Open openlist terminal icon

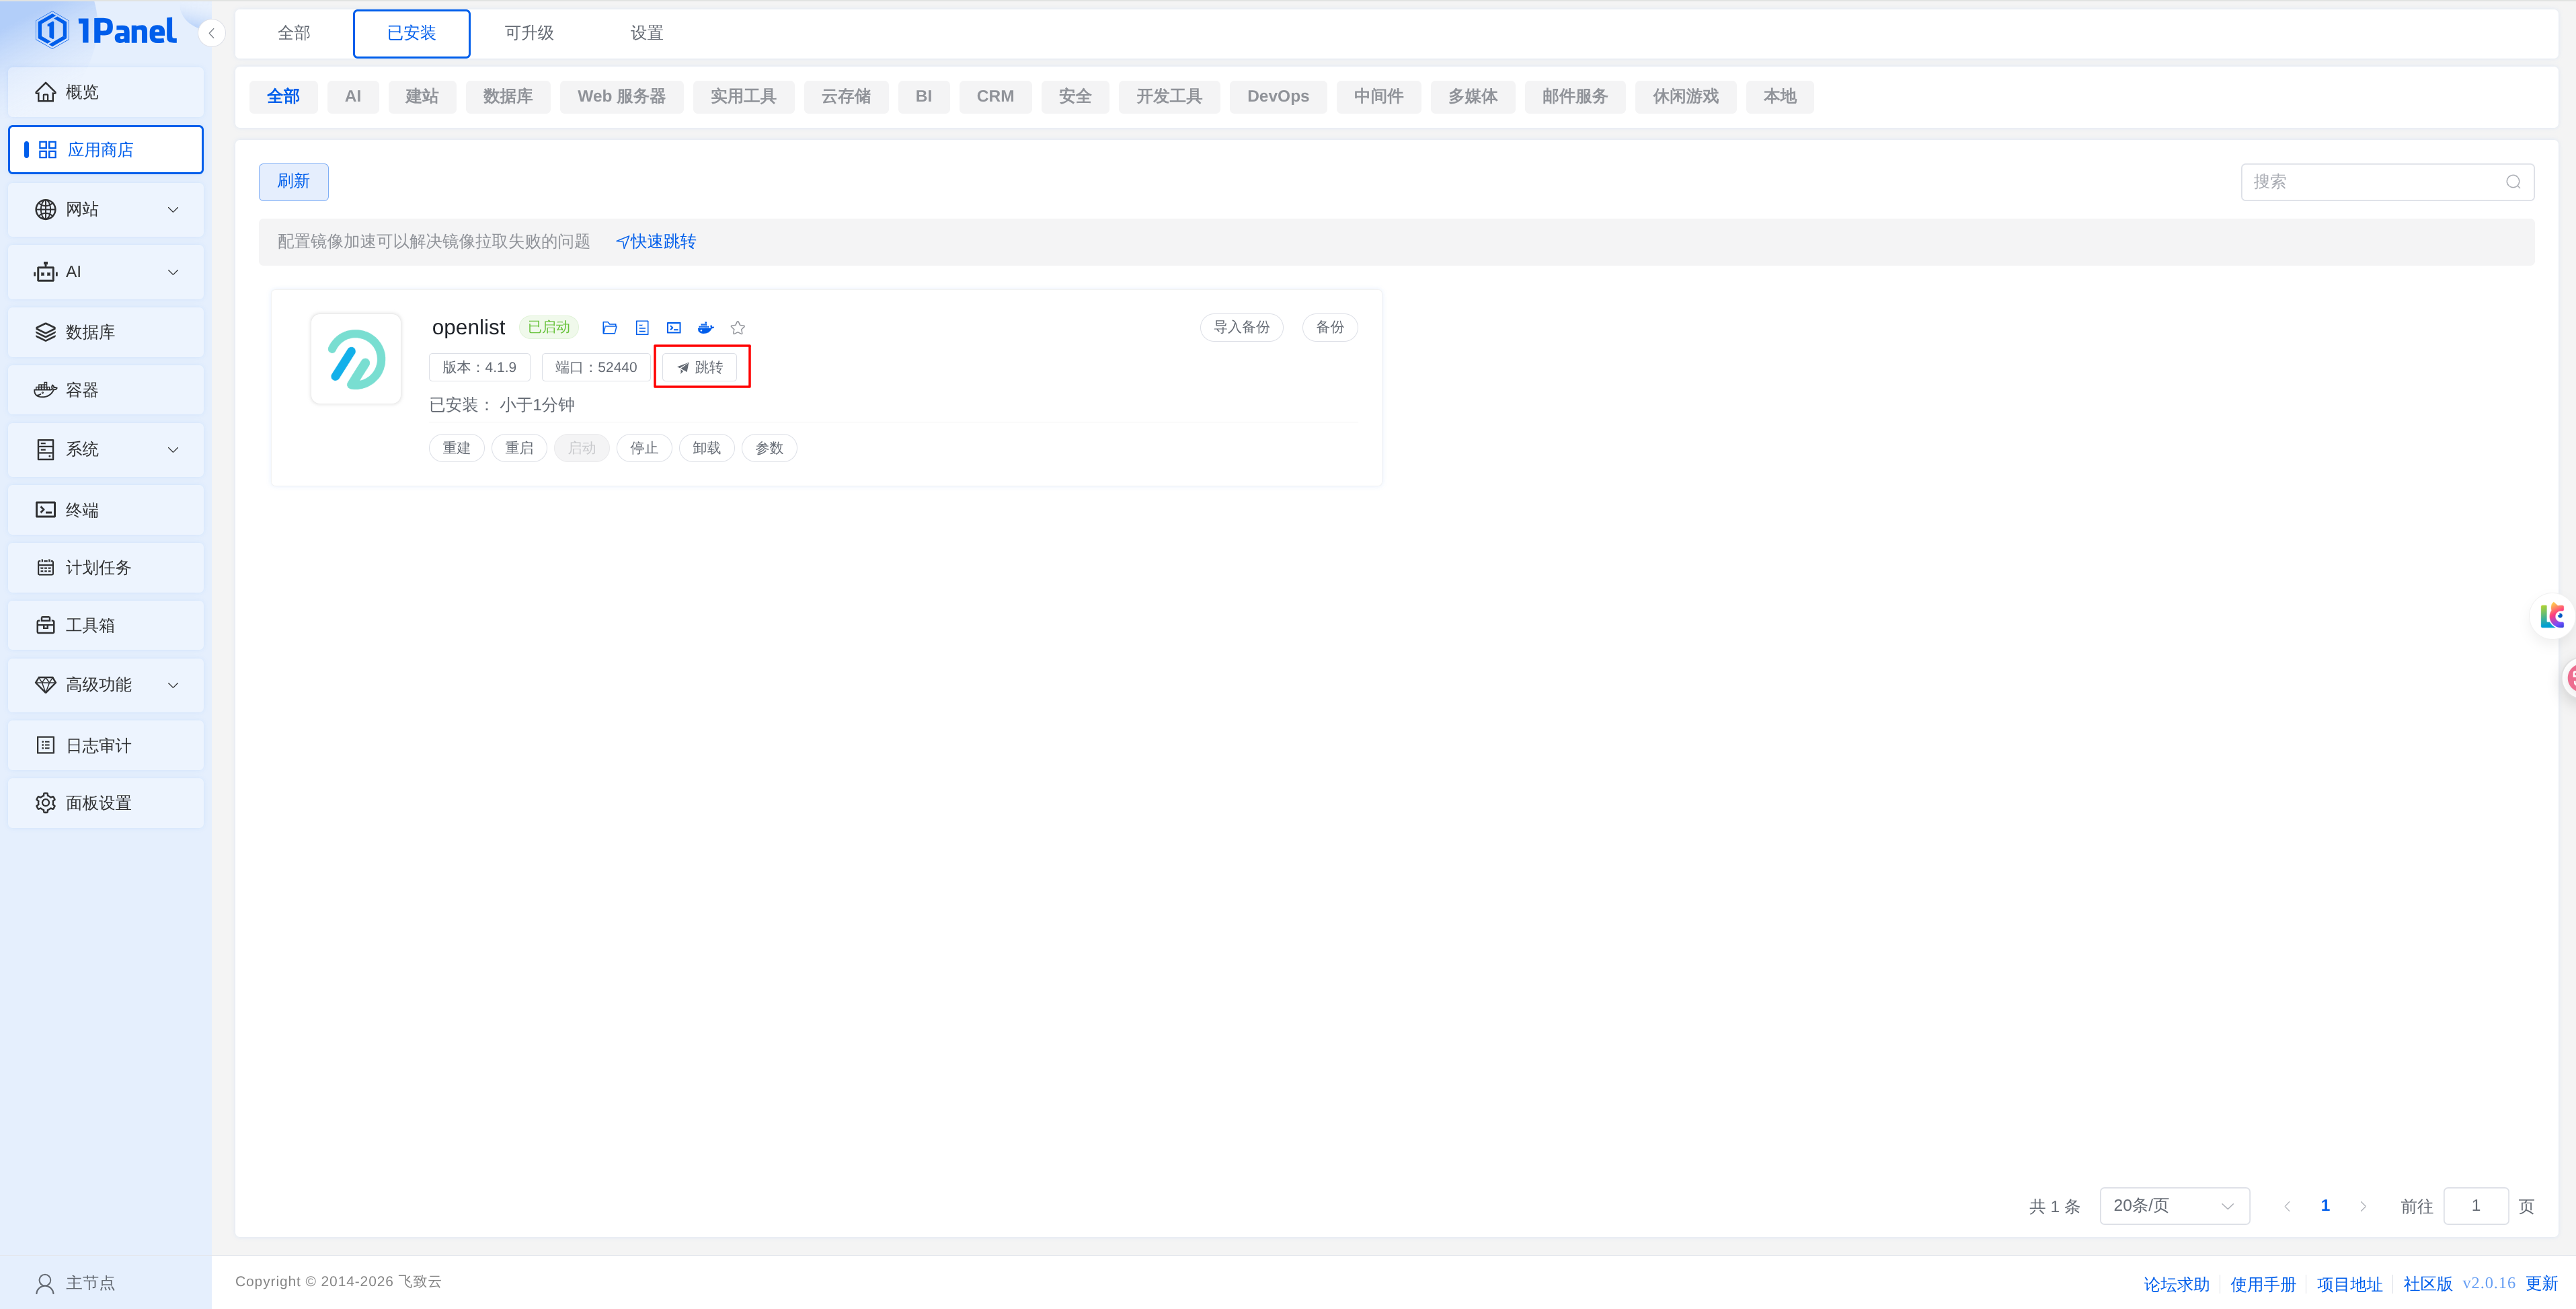674,328
